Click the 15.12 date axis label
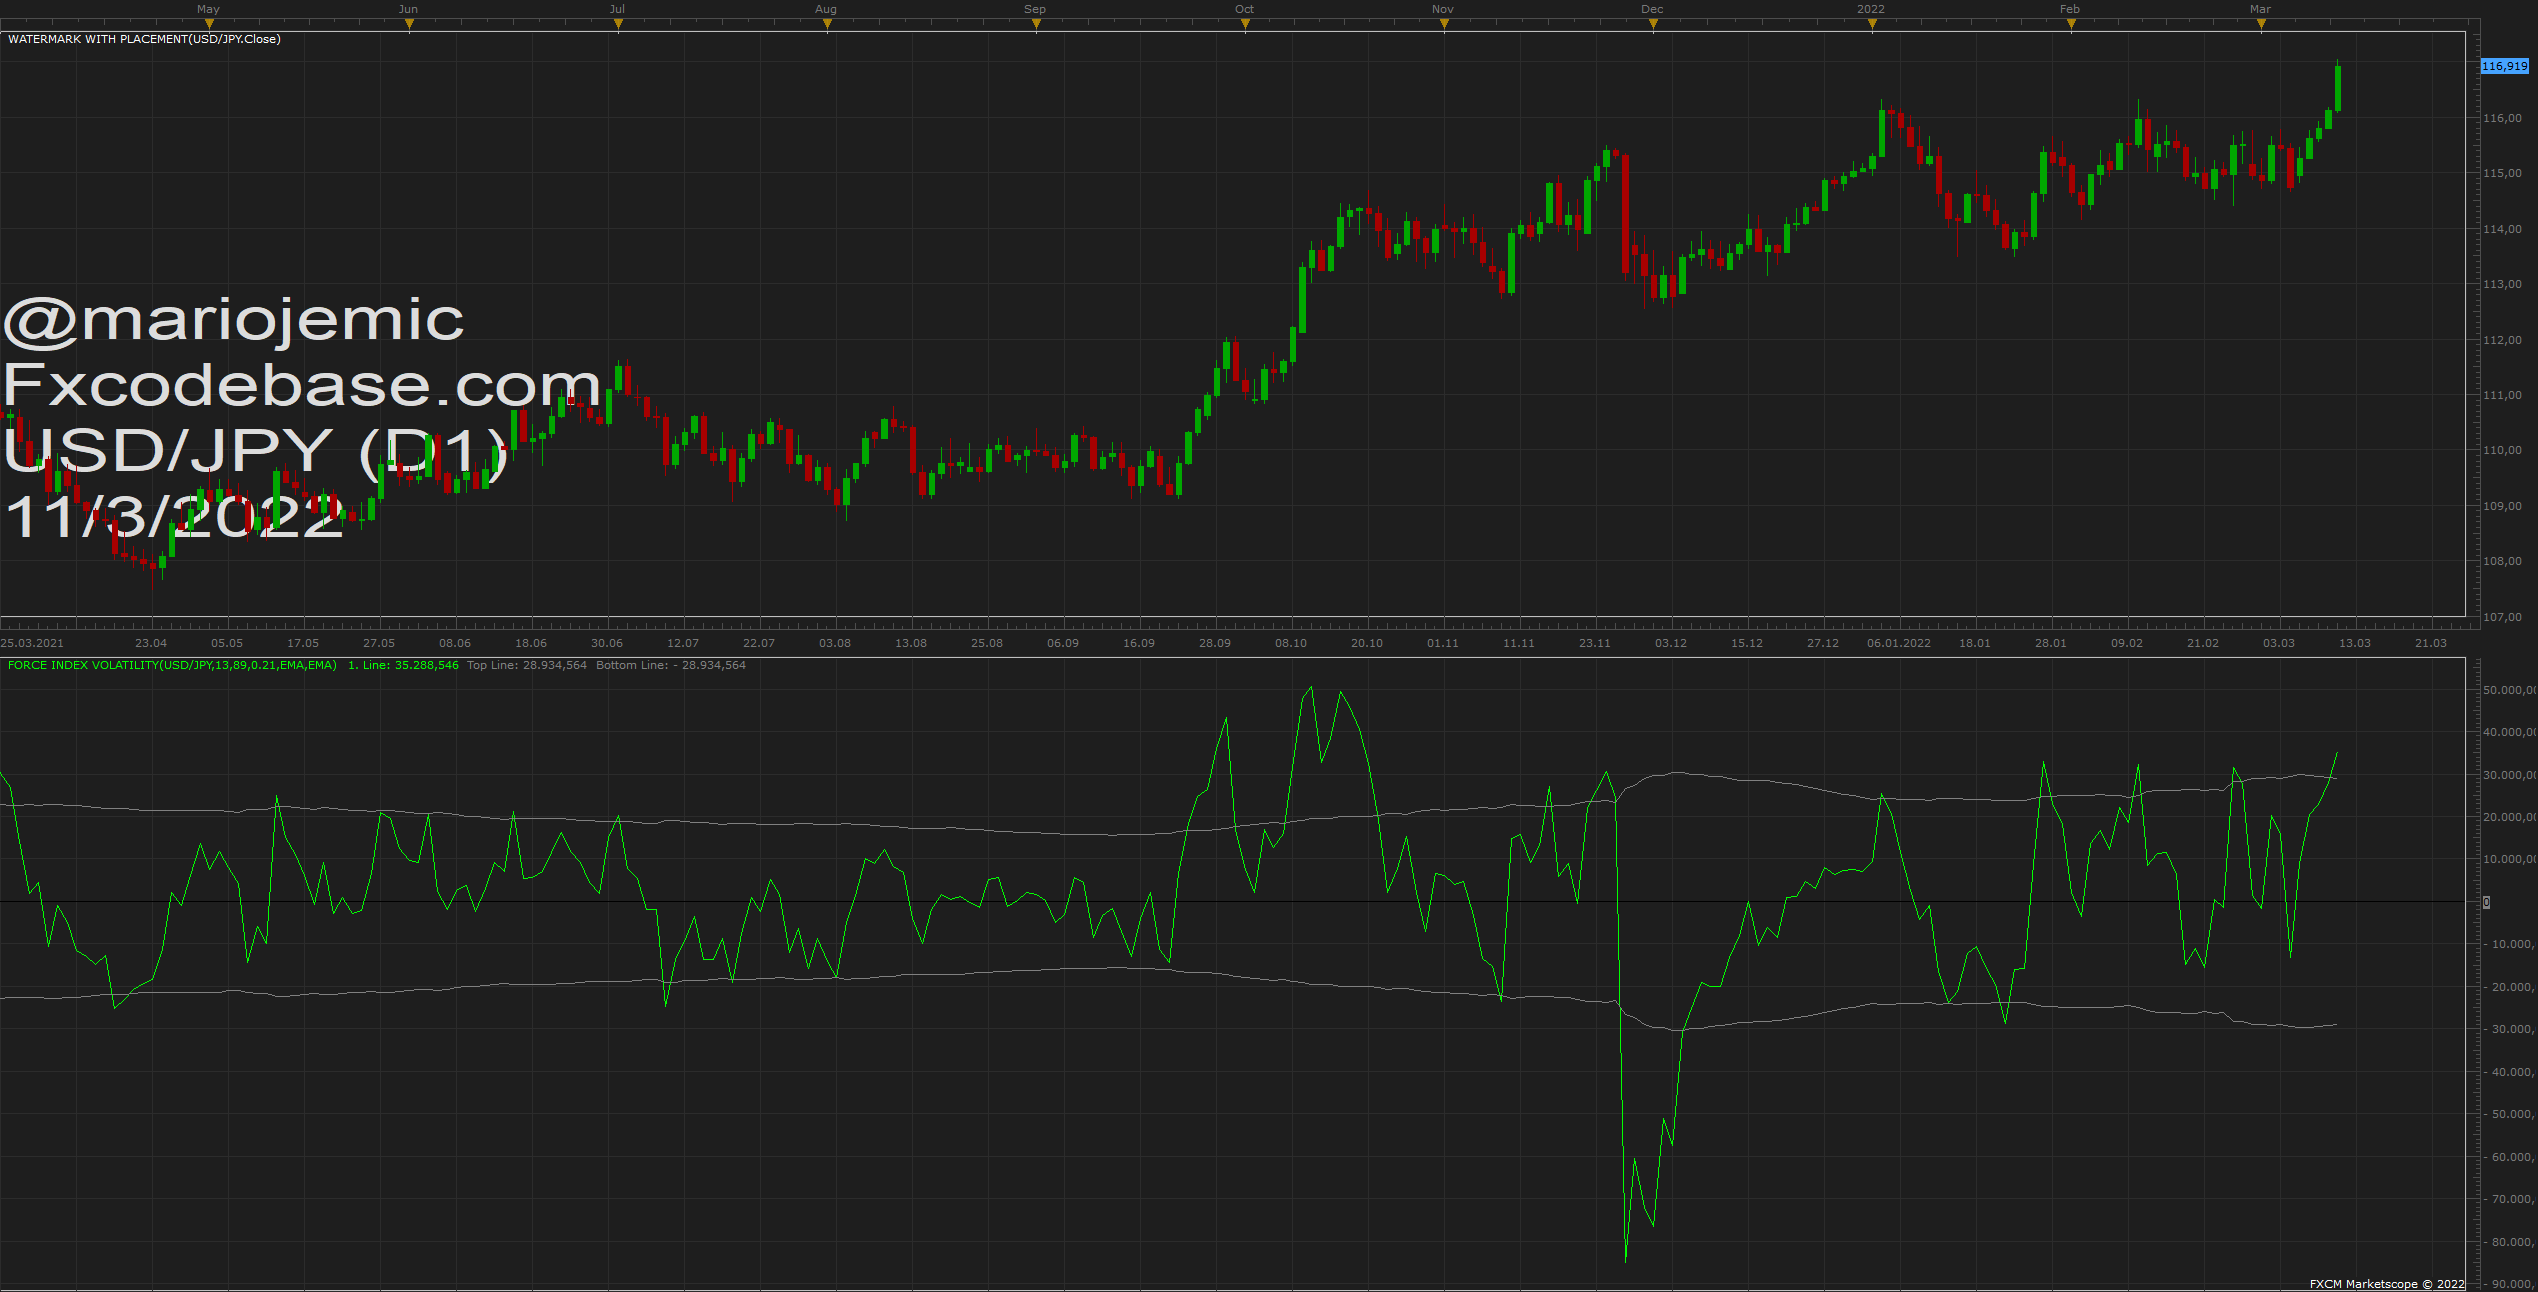 click(x=1747, y=643)
